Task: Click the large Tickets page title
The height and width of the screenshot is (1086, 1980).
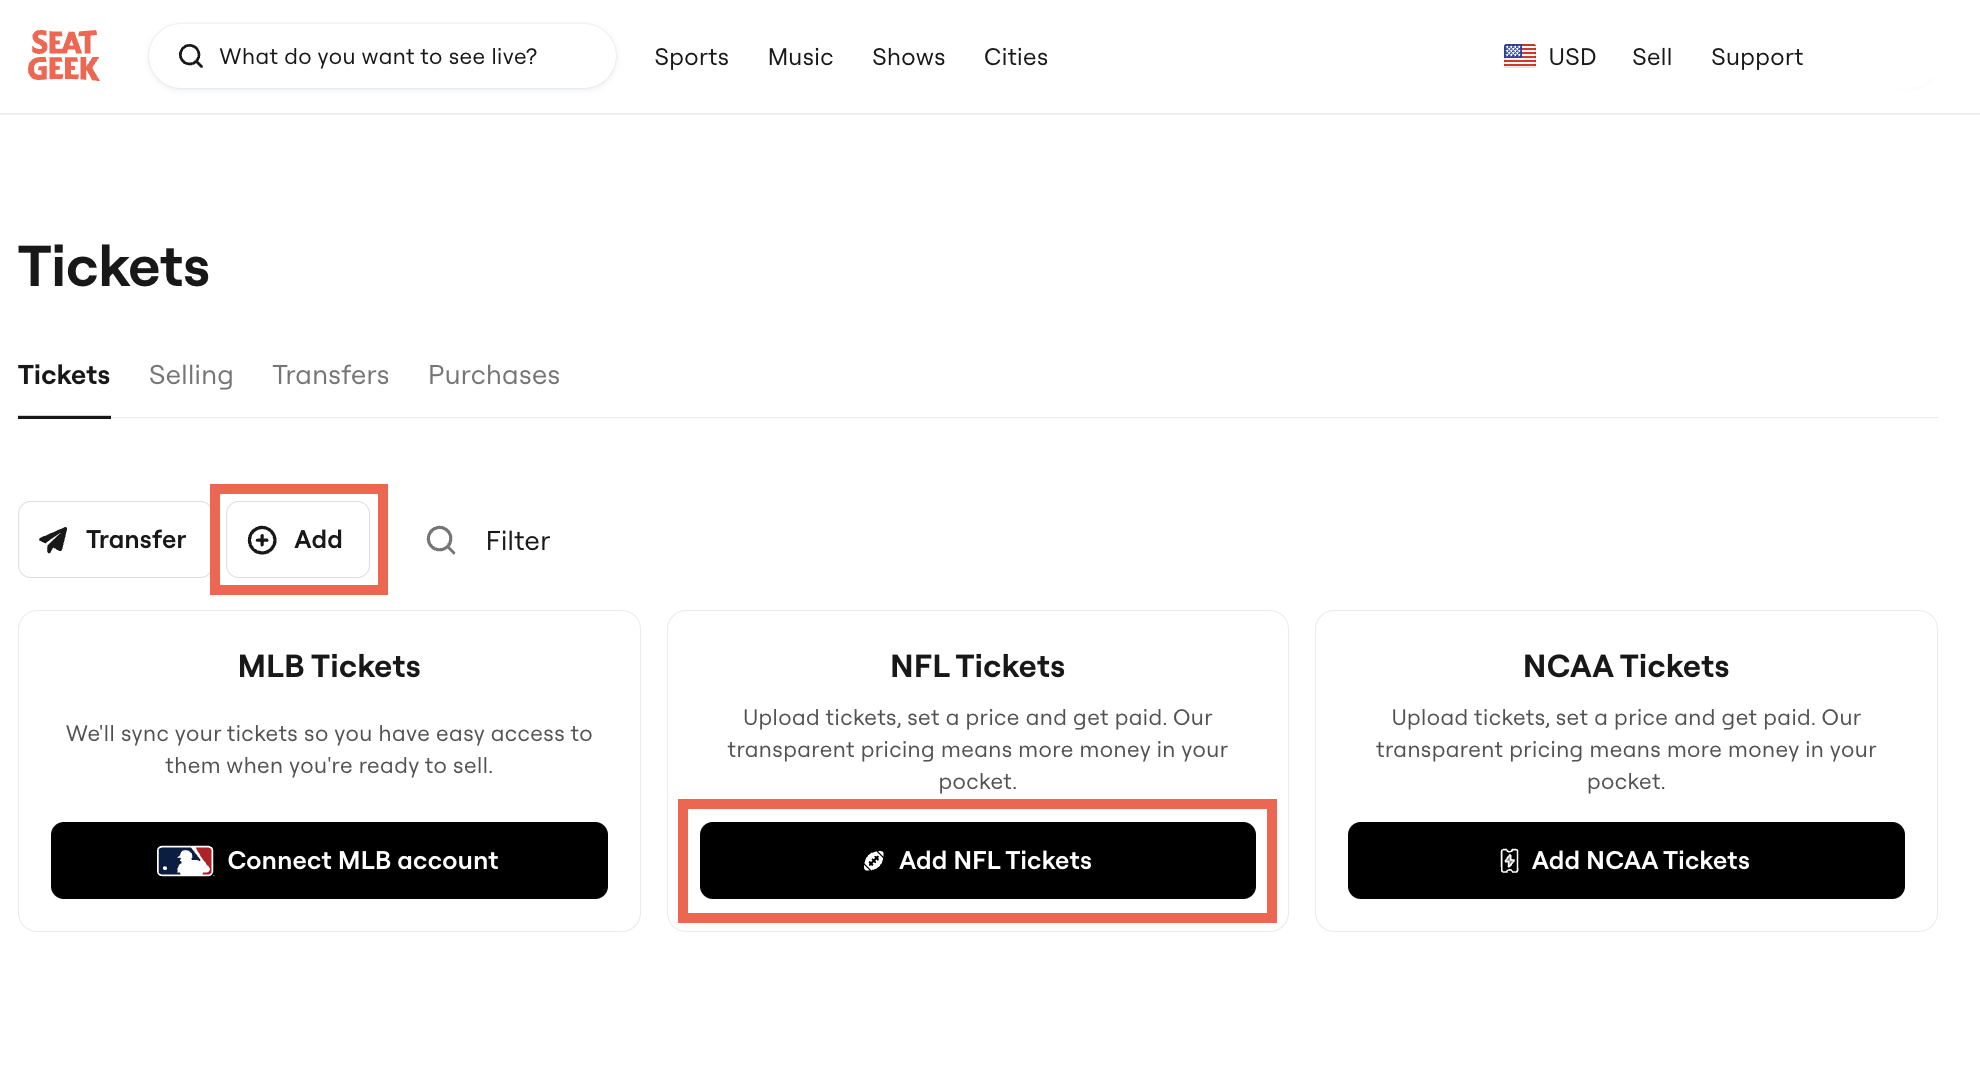Action: tap(114, 267)
